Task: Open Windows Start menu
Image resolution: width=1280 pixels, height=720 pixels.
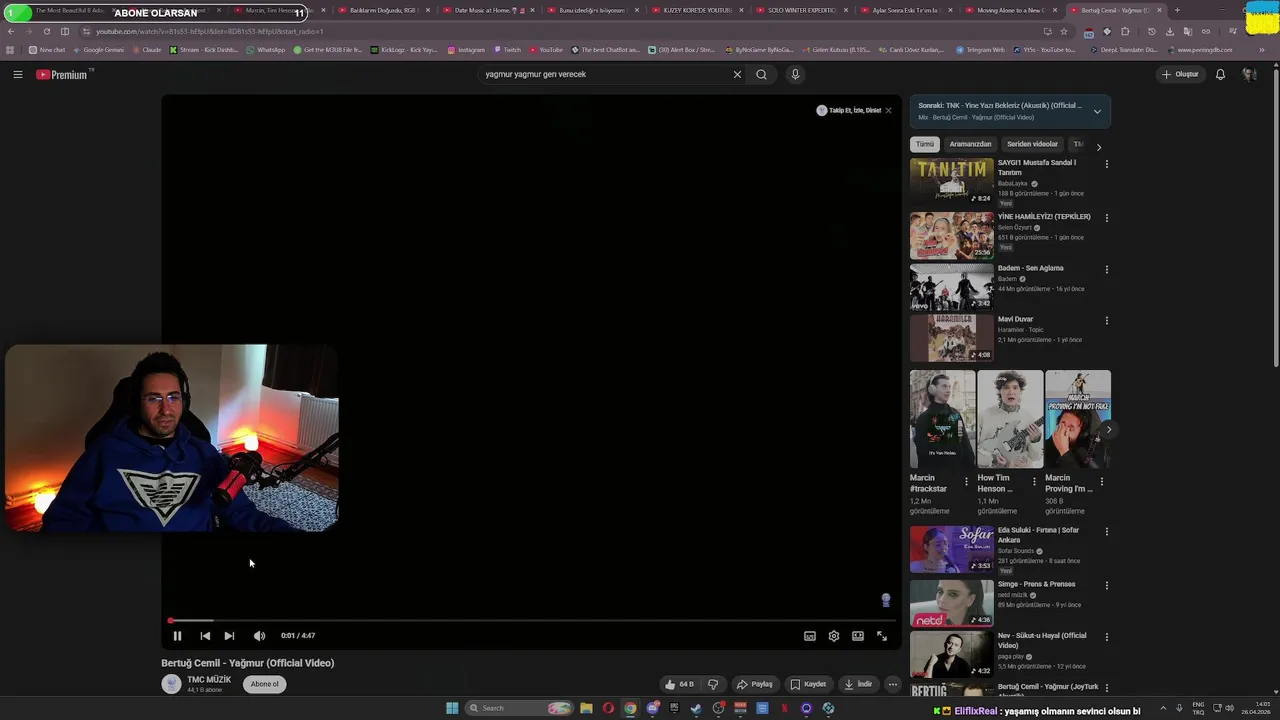Action: pyautogui.click(x=452, y=708)
